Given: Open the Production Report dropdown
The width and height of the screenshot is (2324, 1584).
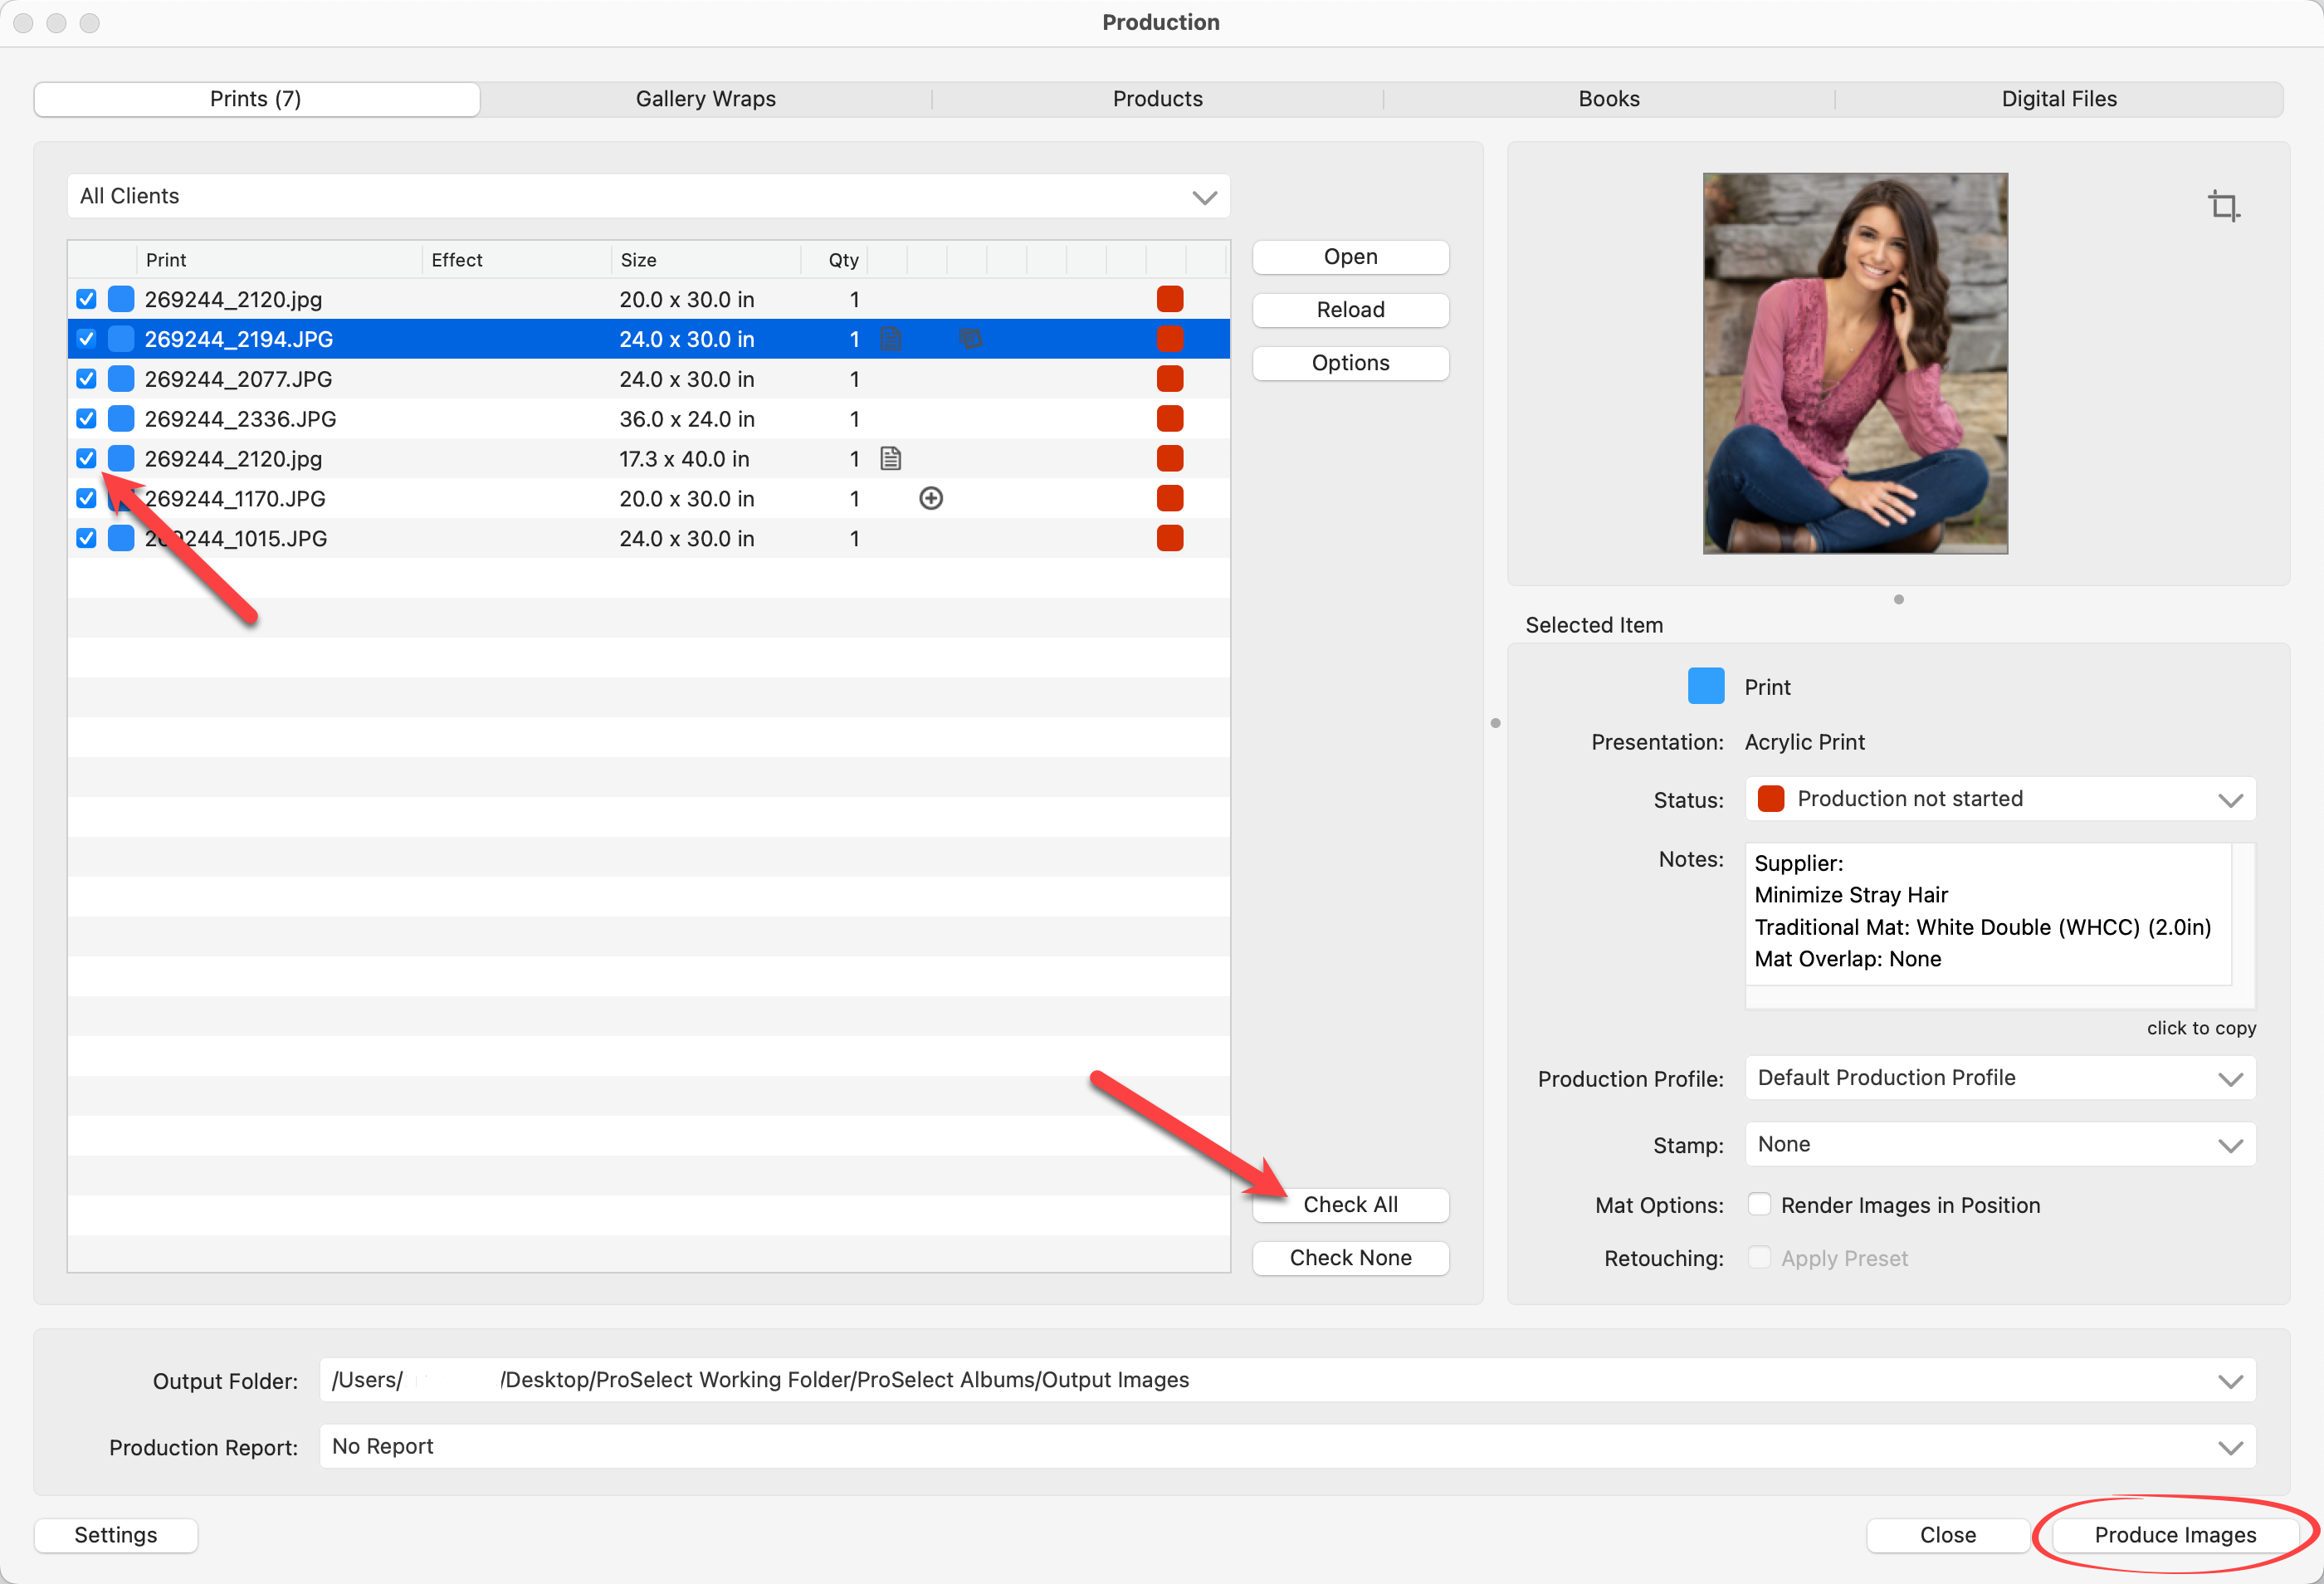Looking at the screenshot, I should tap(1286, 1446).
